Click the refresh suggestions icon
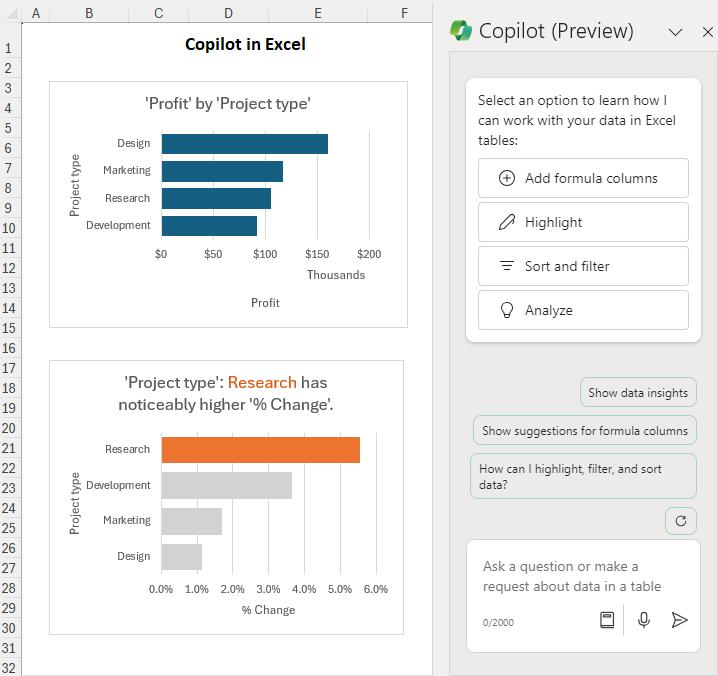 [681, 521]
